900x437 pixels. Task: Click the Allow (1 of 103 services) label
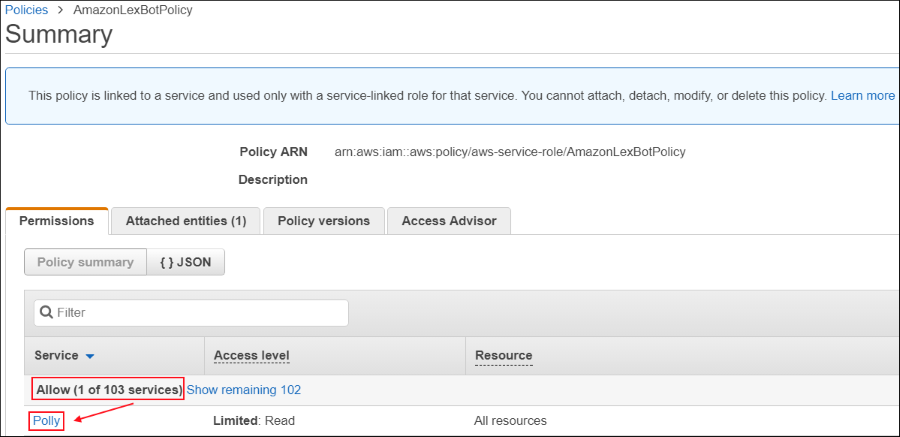pos(109,390)
